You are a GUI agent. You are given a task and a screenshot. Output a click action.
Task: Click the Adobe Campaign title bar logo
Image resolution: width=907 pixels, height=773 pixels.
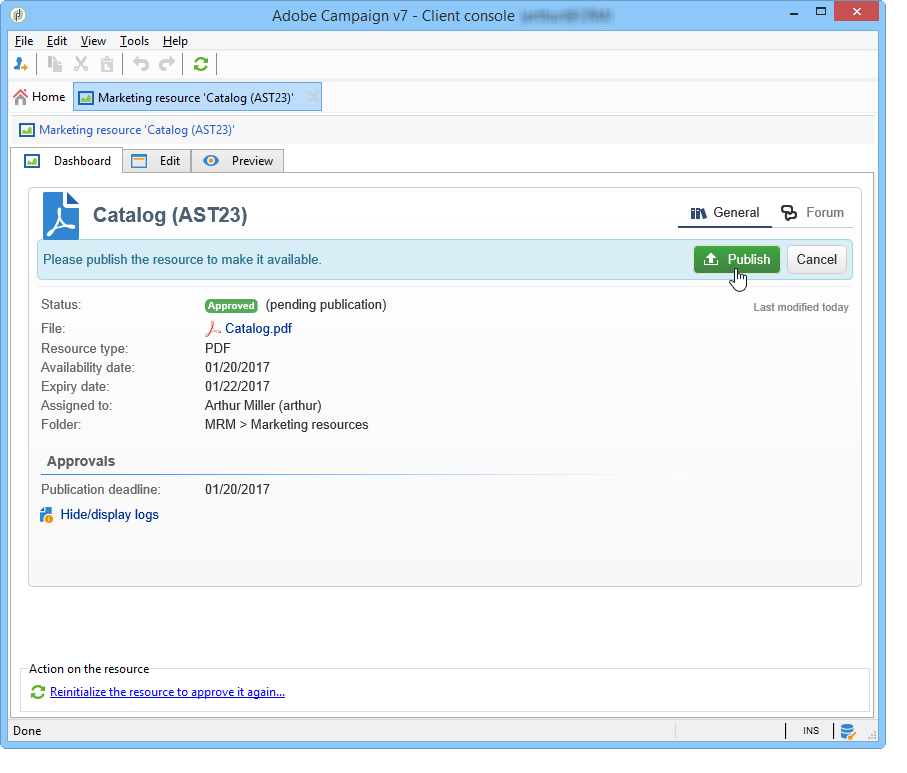click(19, 15)
